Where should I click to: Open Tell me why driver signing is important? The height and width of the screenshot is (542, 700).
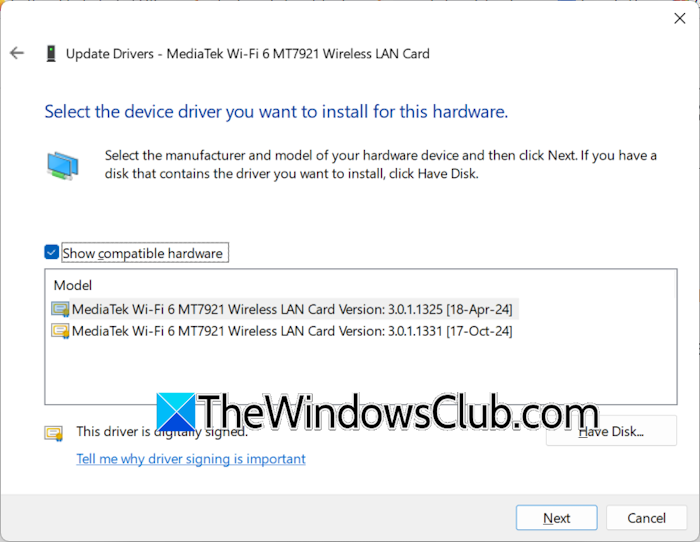(191, 459)
